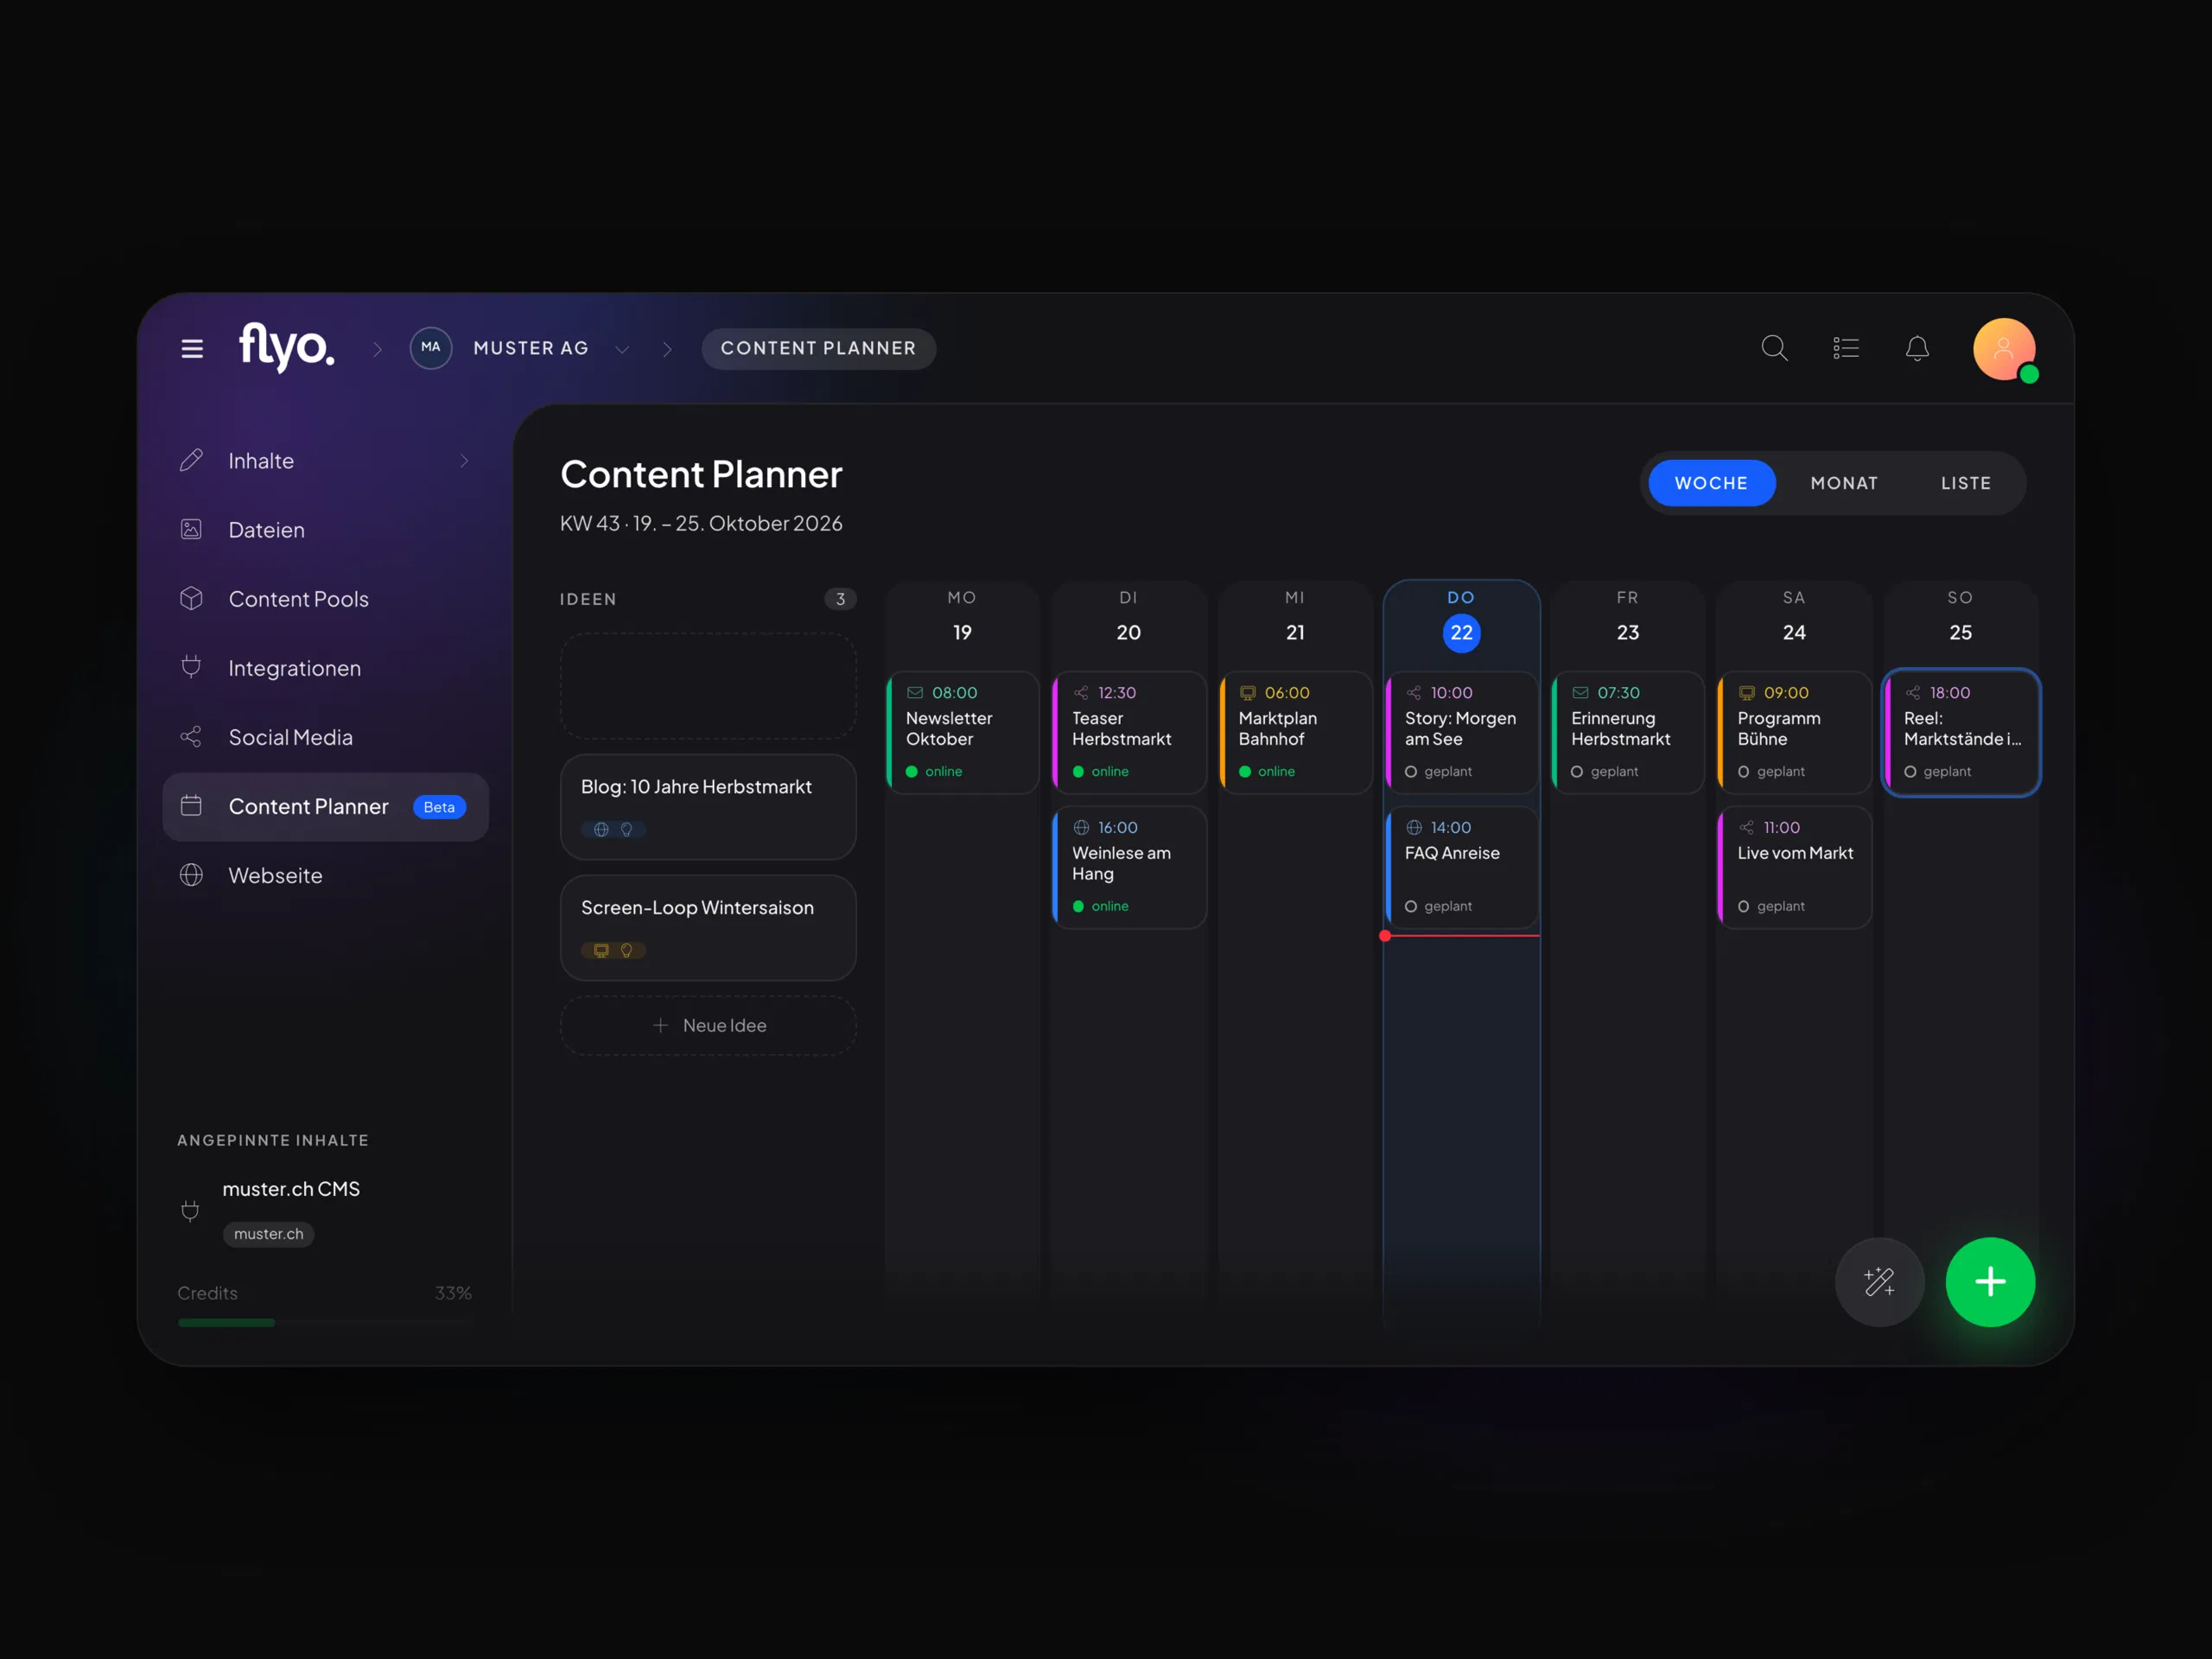Click the Content Planner breadcrumb

(x=818, y=348)
